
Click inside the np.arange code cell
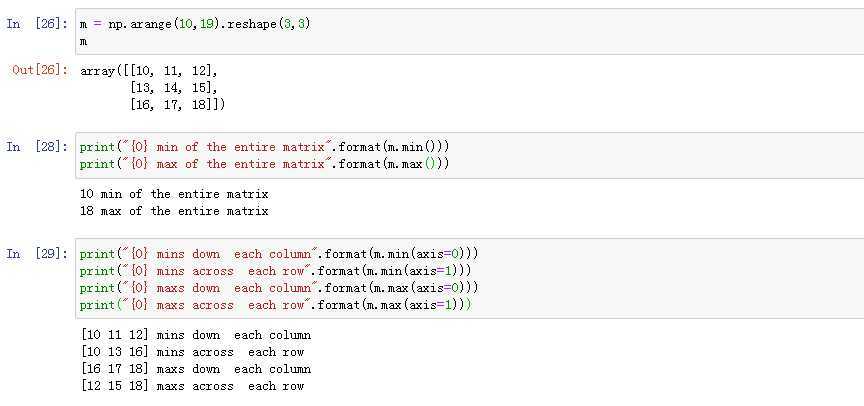click(469, 33)
